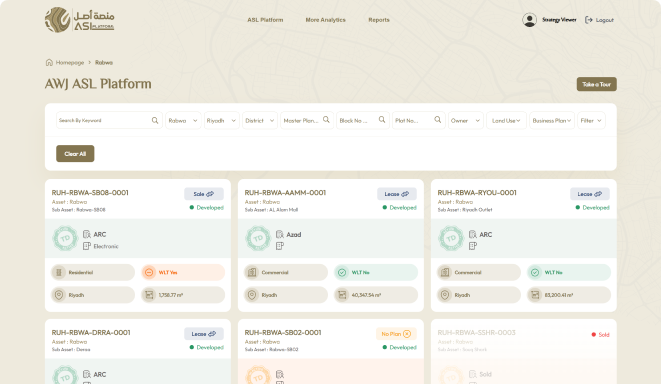
Task: Open asset title RUH-RBWA-SB02-0001
Action: [x=283, y=333]
